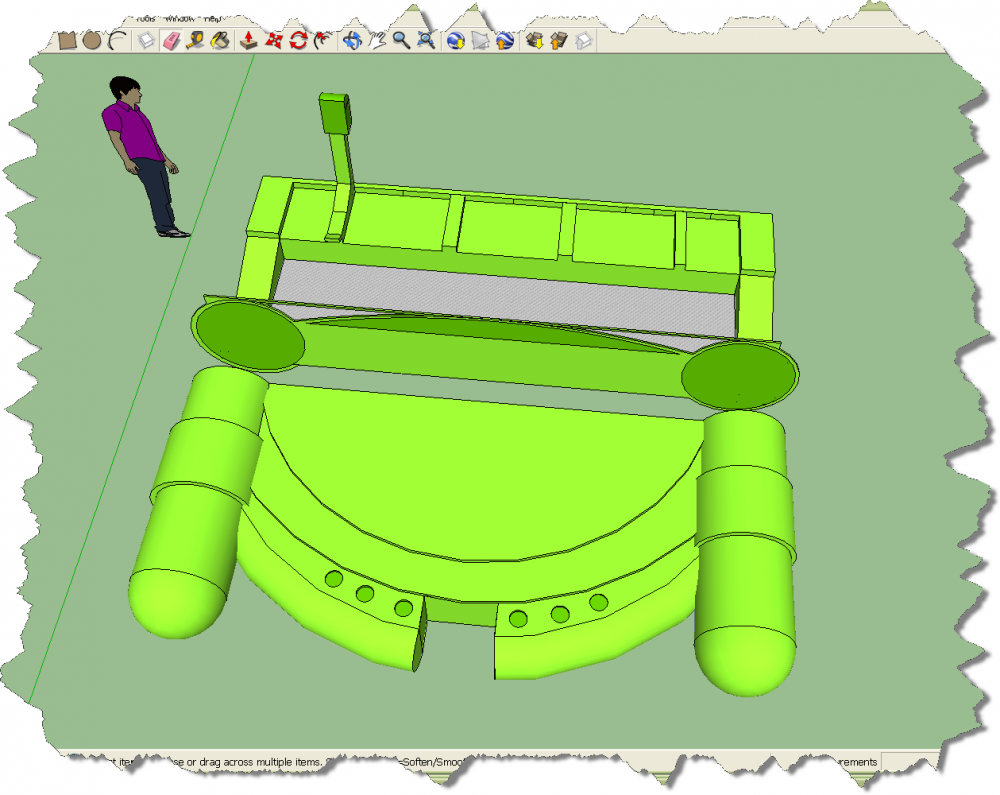Click the Make Component icon
Screen dimensions: 1000x795
[146, 41]
